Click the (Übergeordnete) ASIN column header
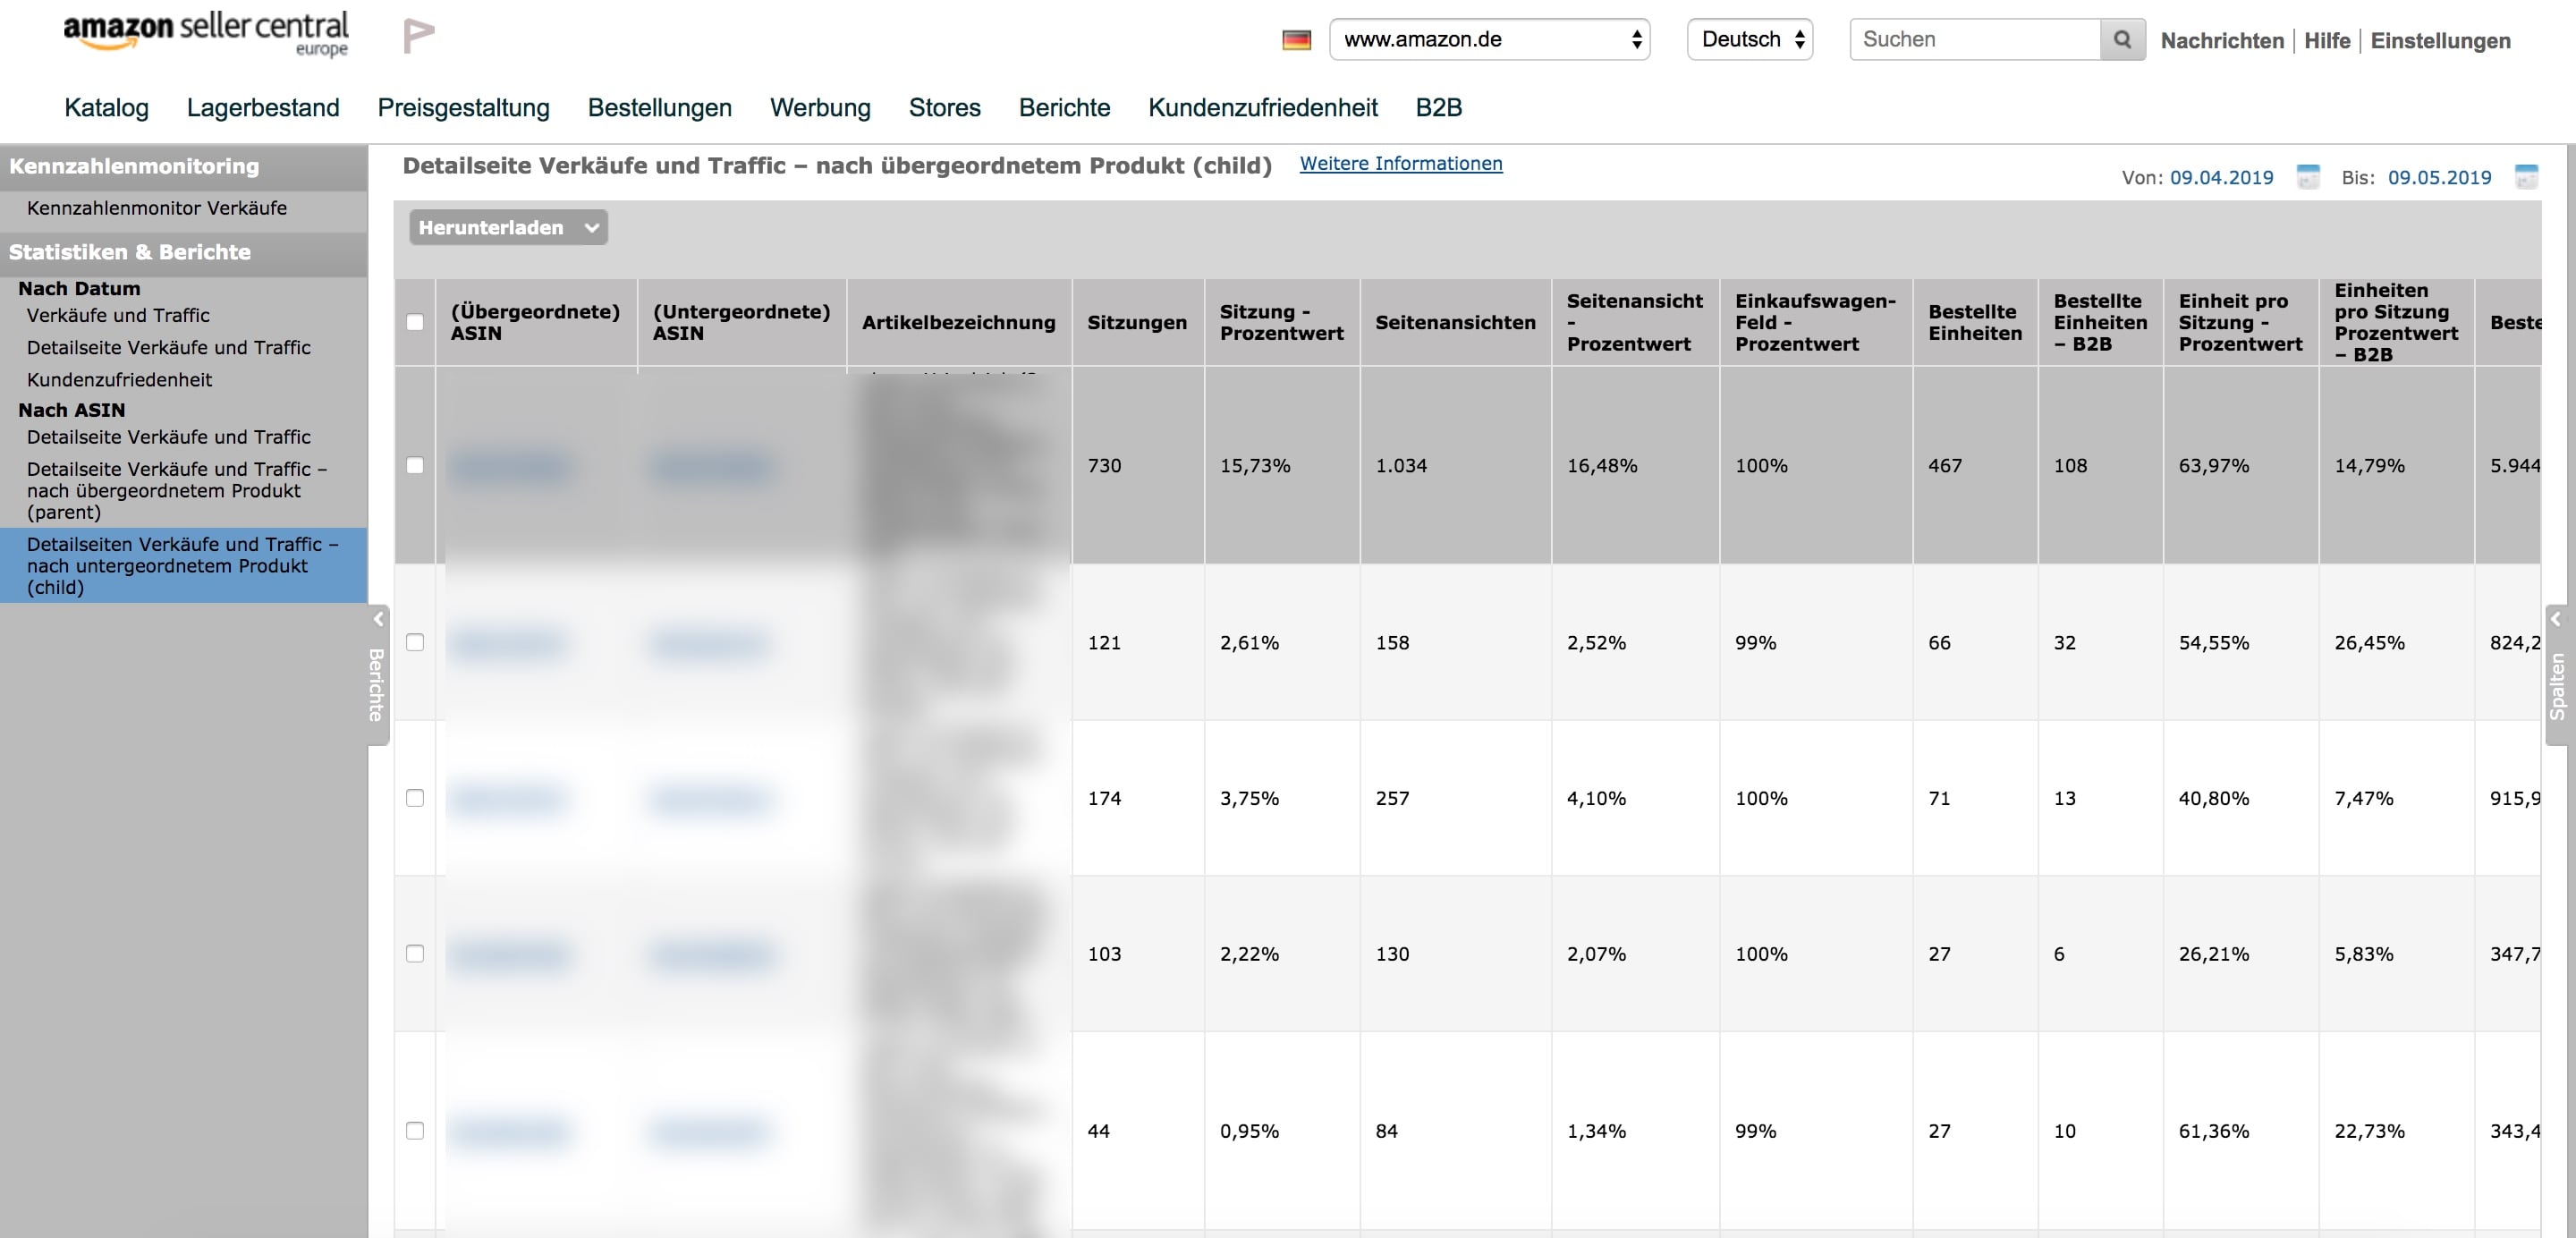Image resolution: width=2576 pixels, height=1238 pixels. 535,322
